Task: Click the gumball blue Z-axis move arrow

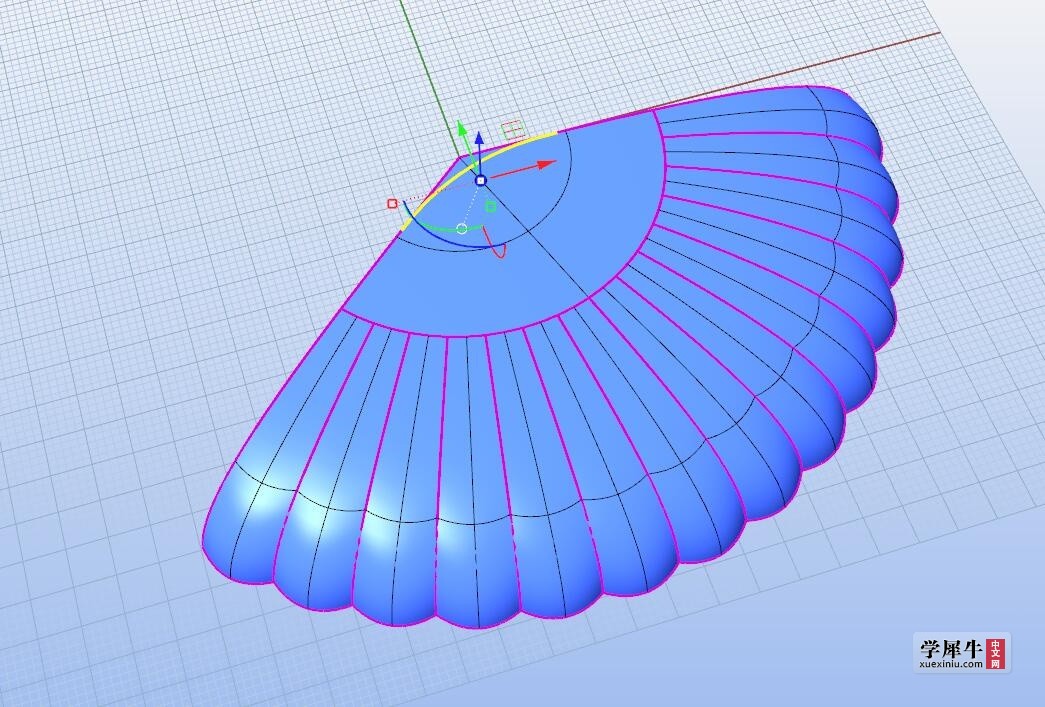Action: [x=479, y=141]
